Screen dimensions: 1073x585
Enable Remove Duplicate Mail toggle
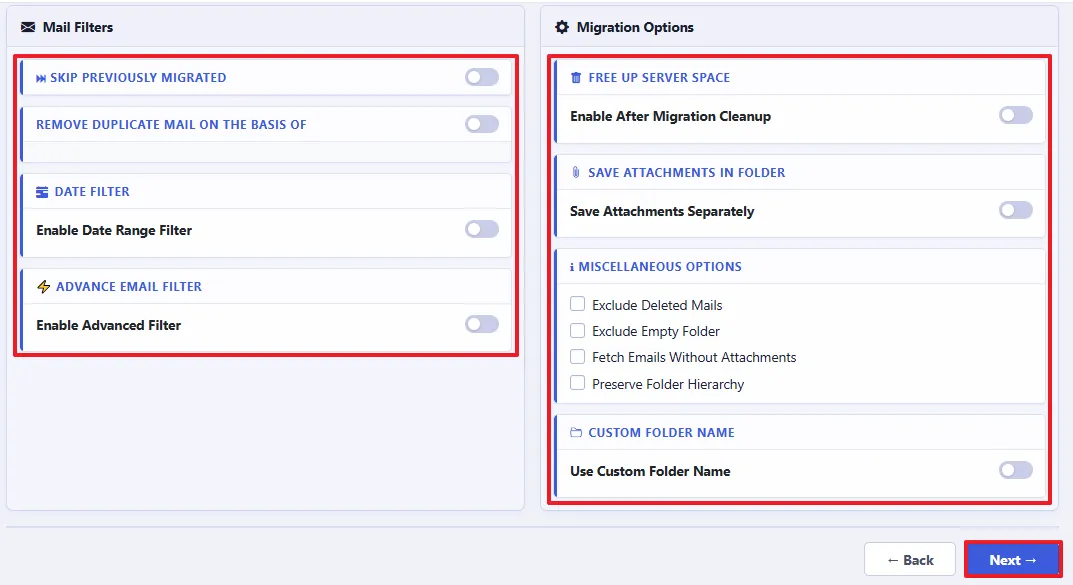482,124
